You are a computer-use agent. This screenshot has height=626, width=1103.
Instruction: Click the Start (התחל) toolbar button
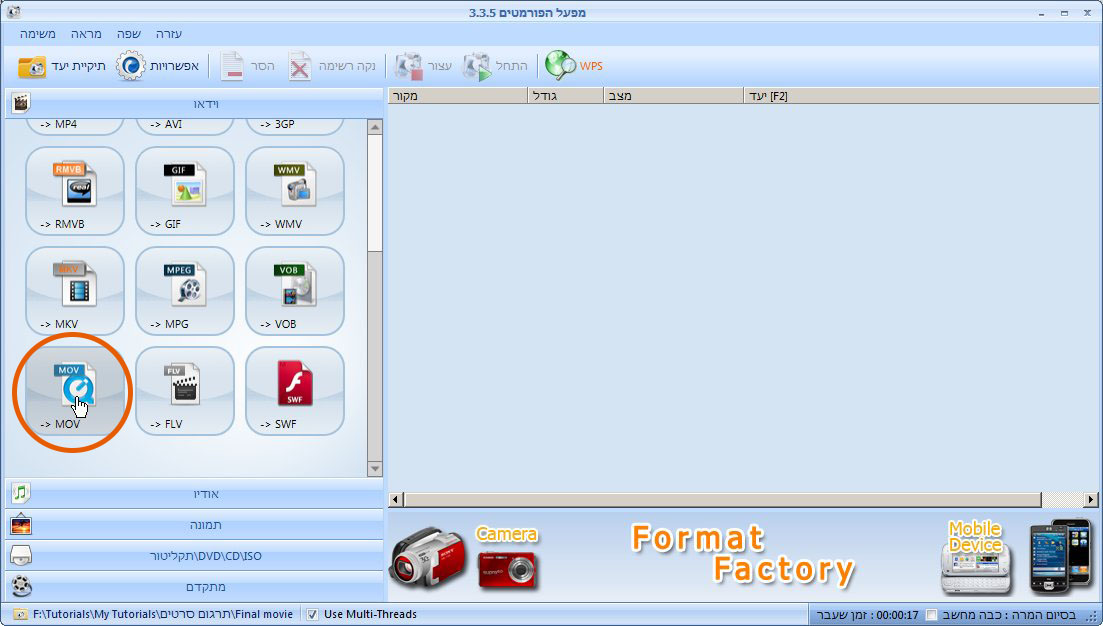(495, 65)
